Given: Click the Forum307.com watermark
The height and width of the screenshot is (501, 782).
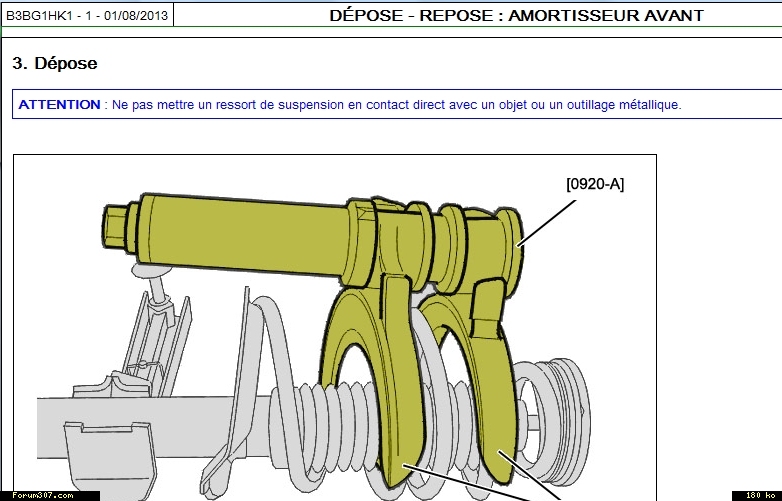Looking at the screenshot, I should 42,495.
